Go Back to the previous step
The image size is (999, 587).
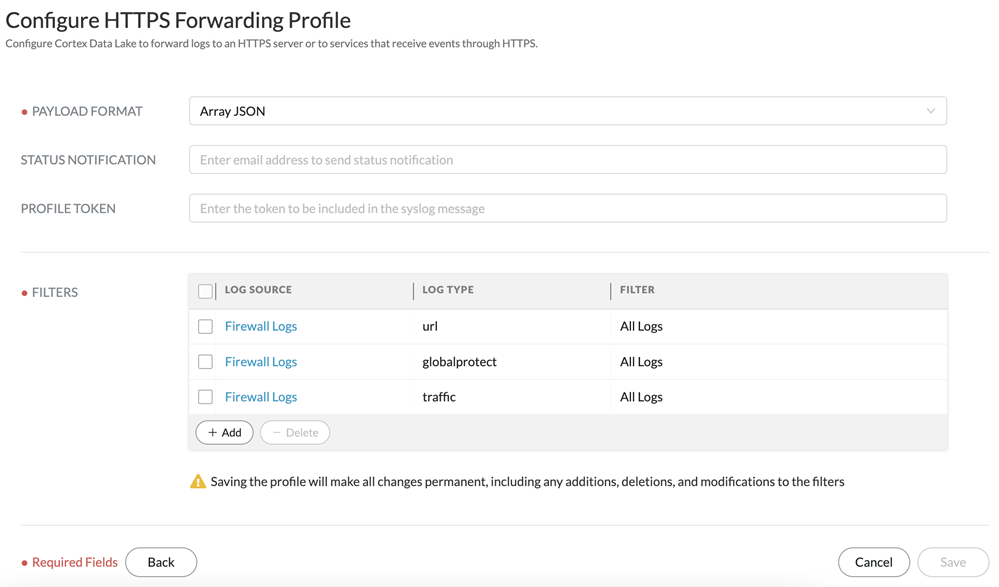pyautogui.click(x=161, y=562)
